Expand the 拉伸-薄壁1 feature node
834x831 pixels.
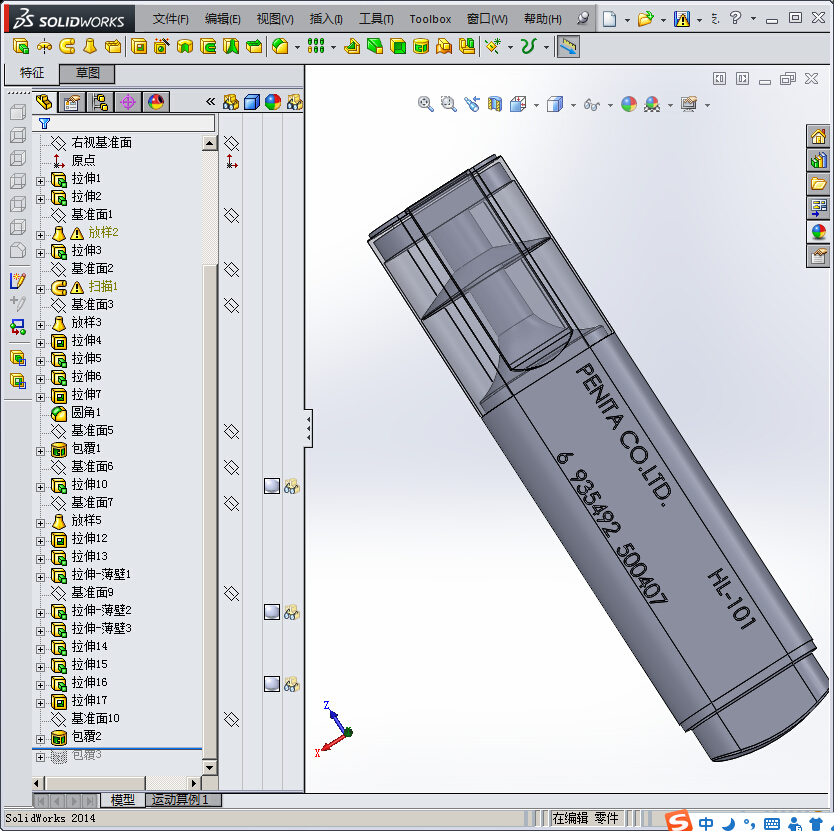[40, 577]
